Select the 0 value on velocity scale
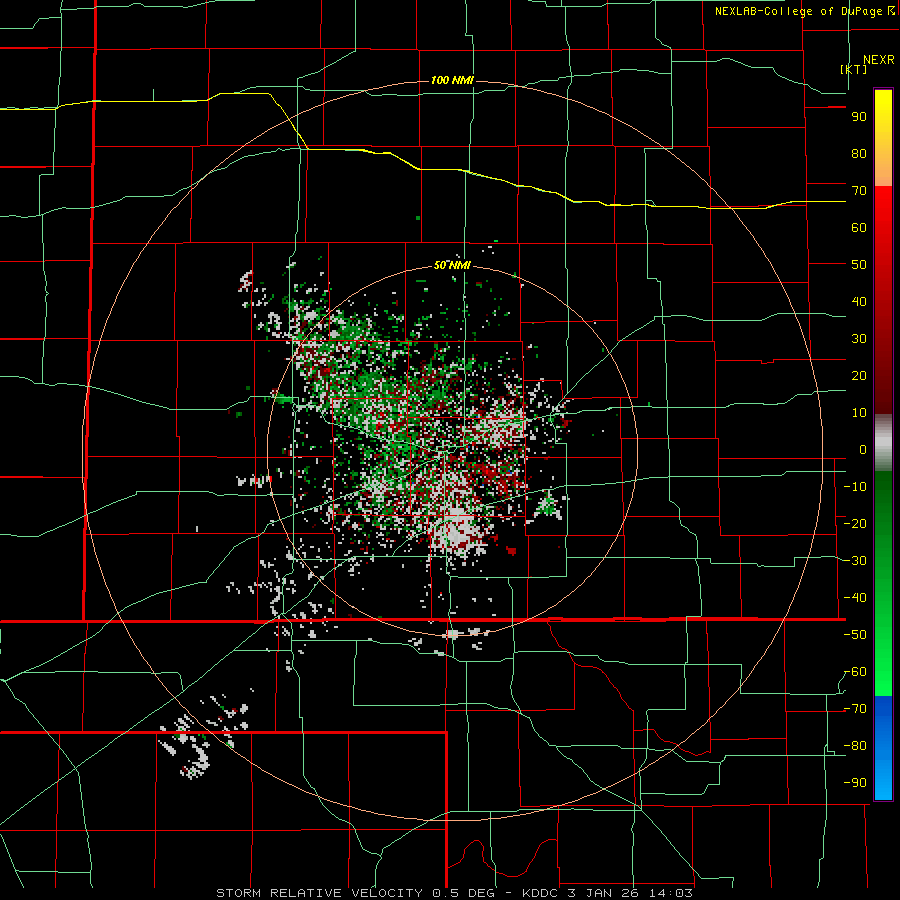The image size is (900, 900). coord(863,450)
